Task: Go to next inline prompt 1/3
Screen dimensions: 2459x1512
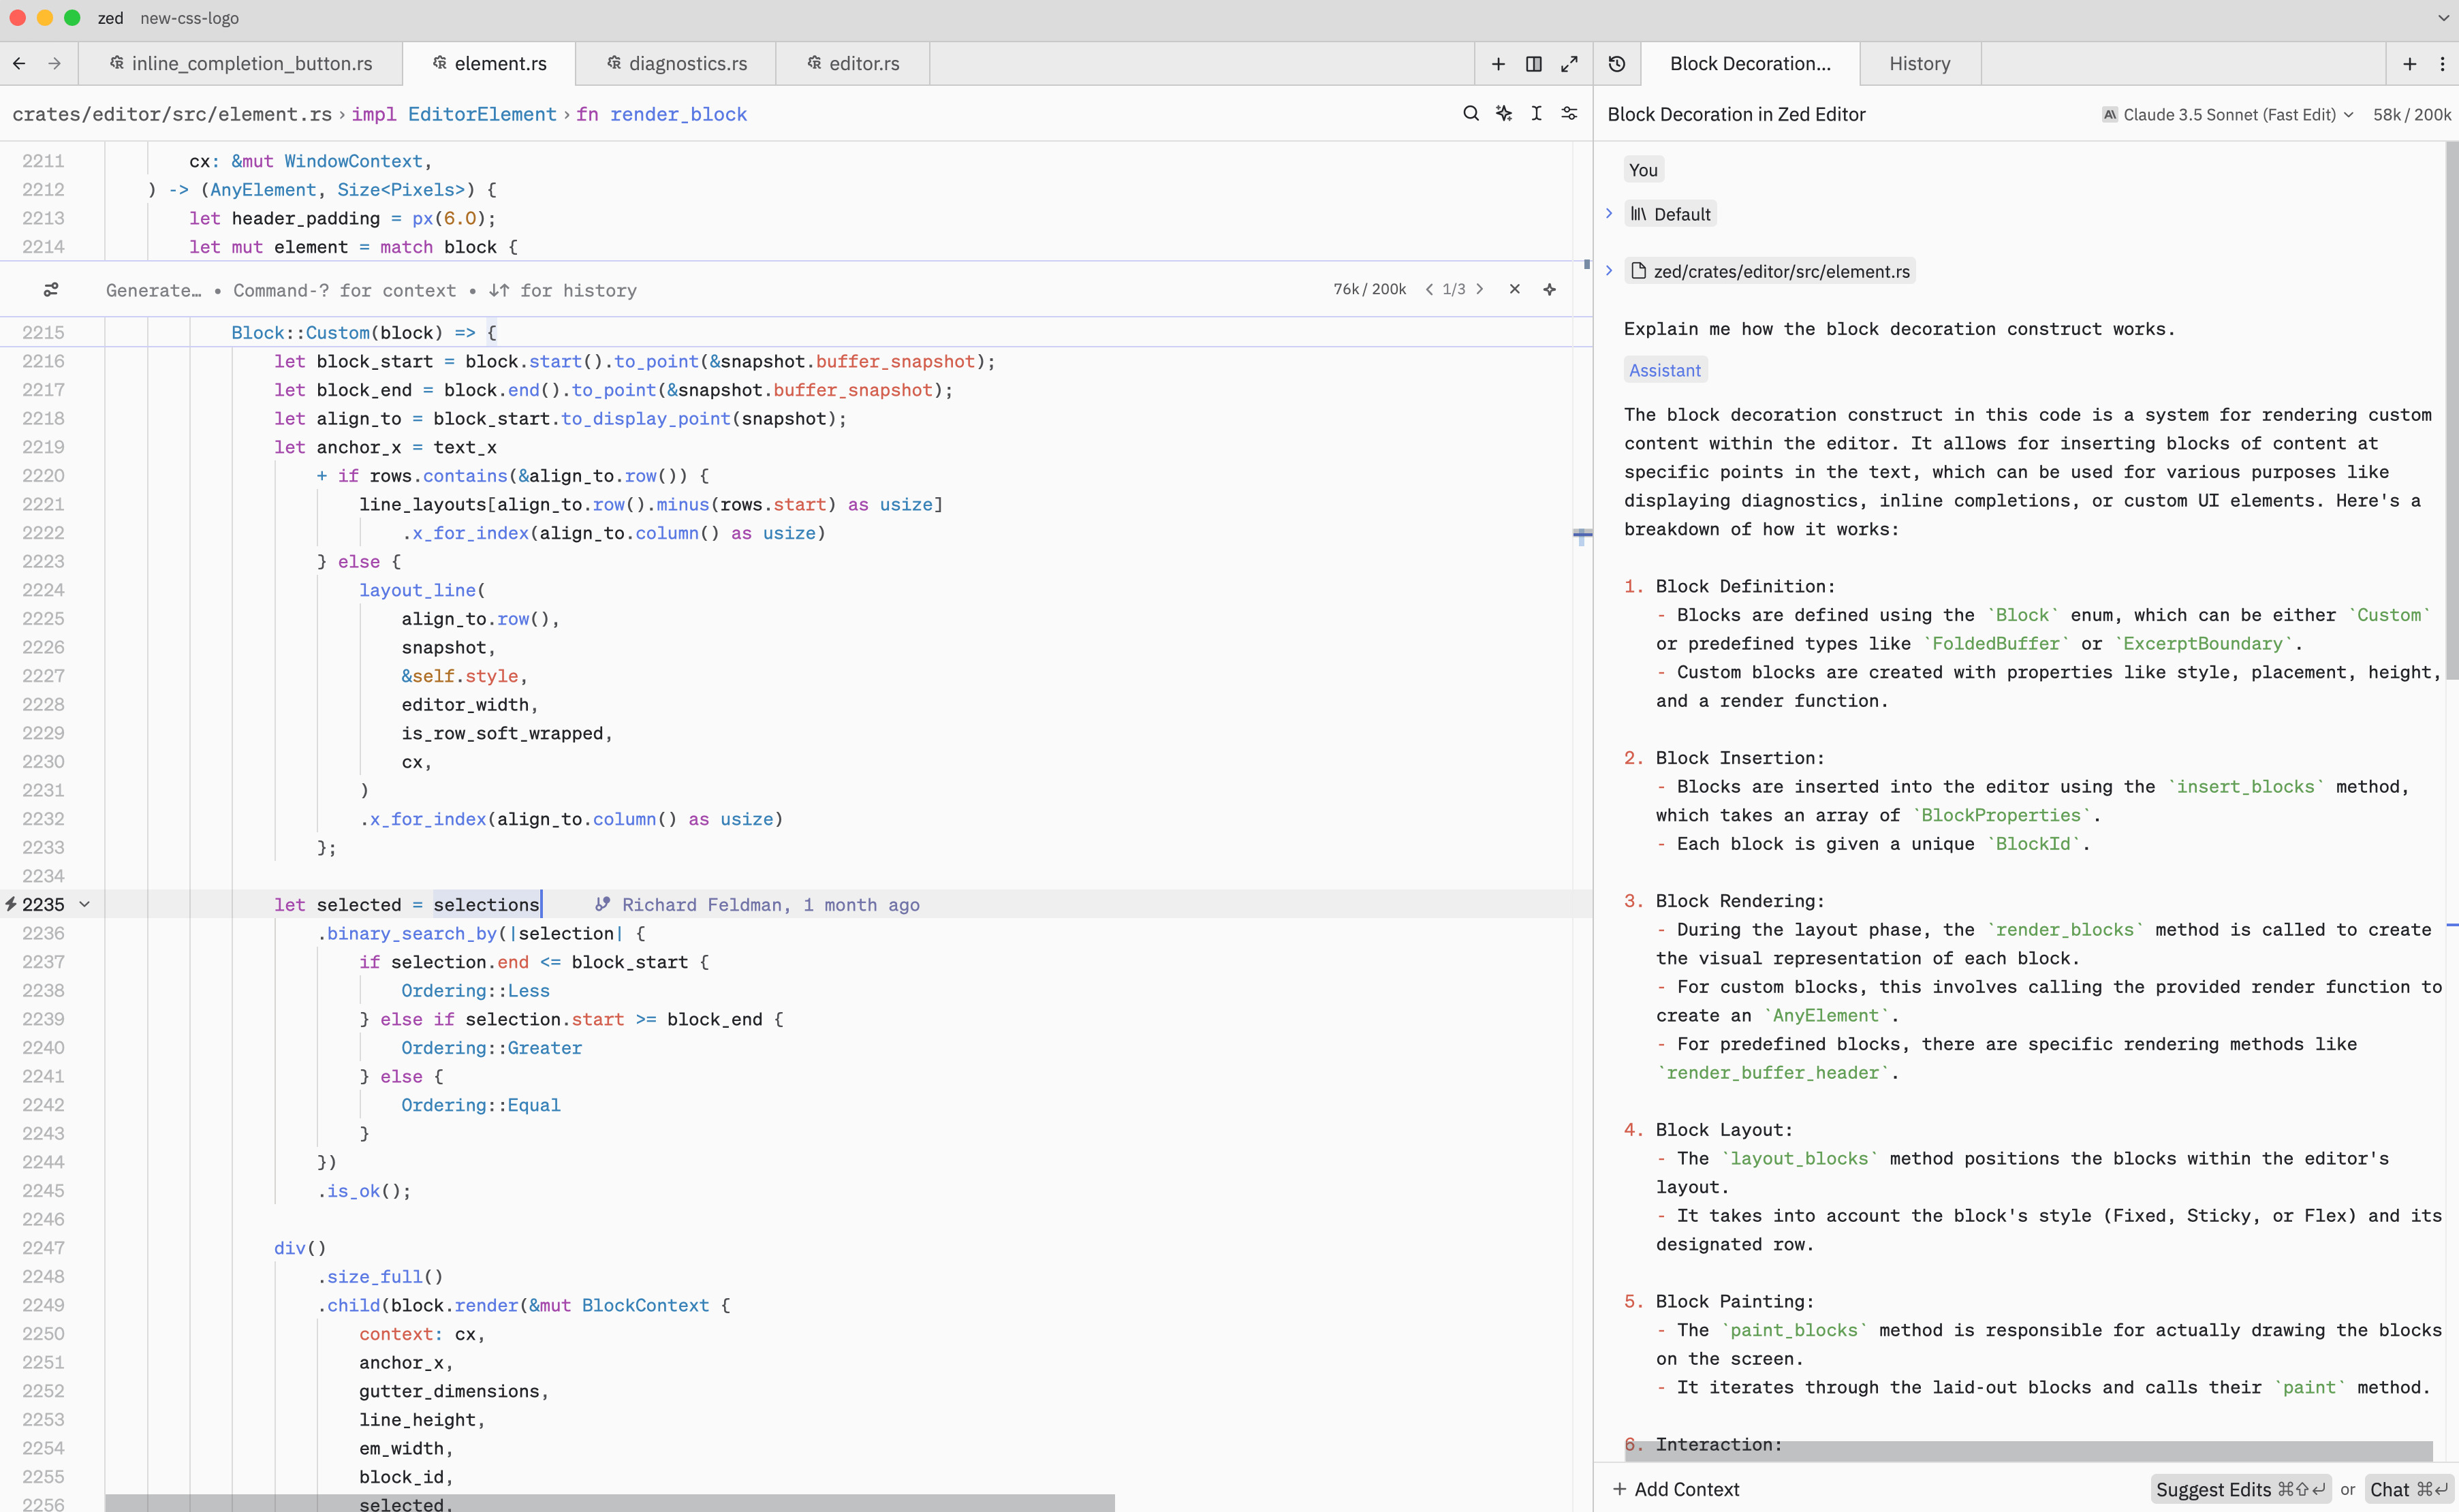Action: (x=1480, y=289)
